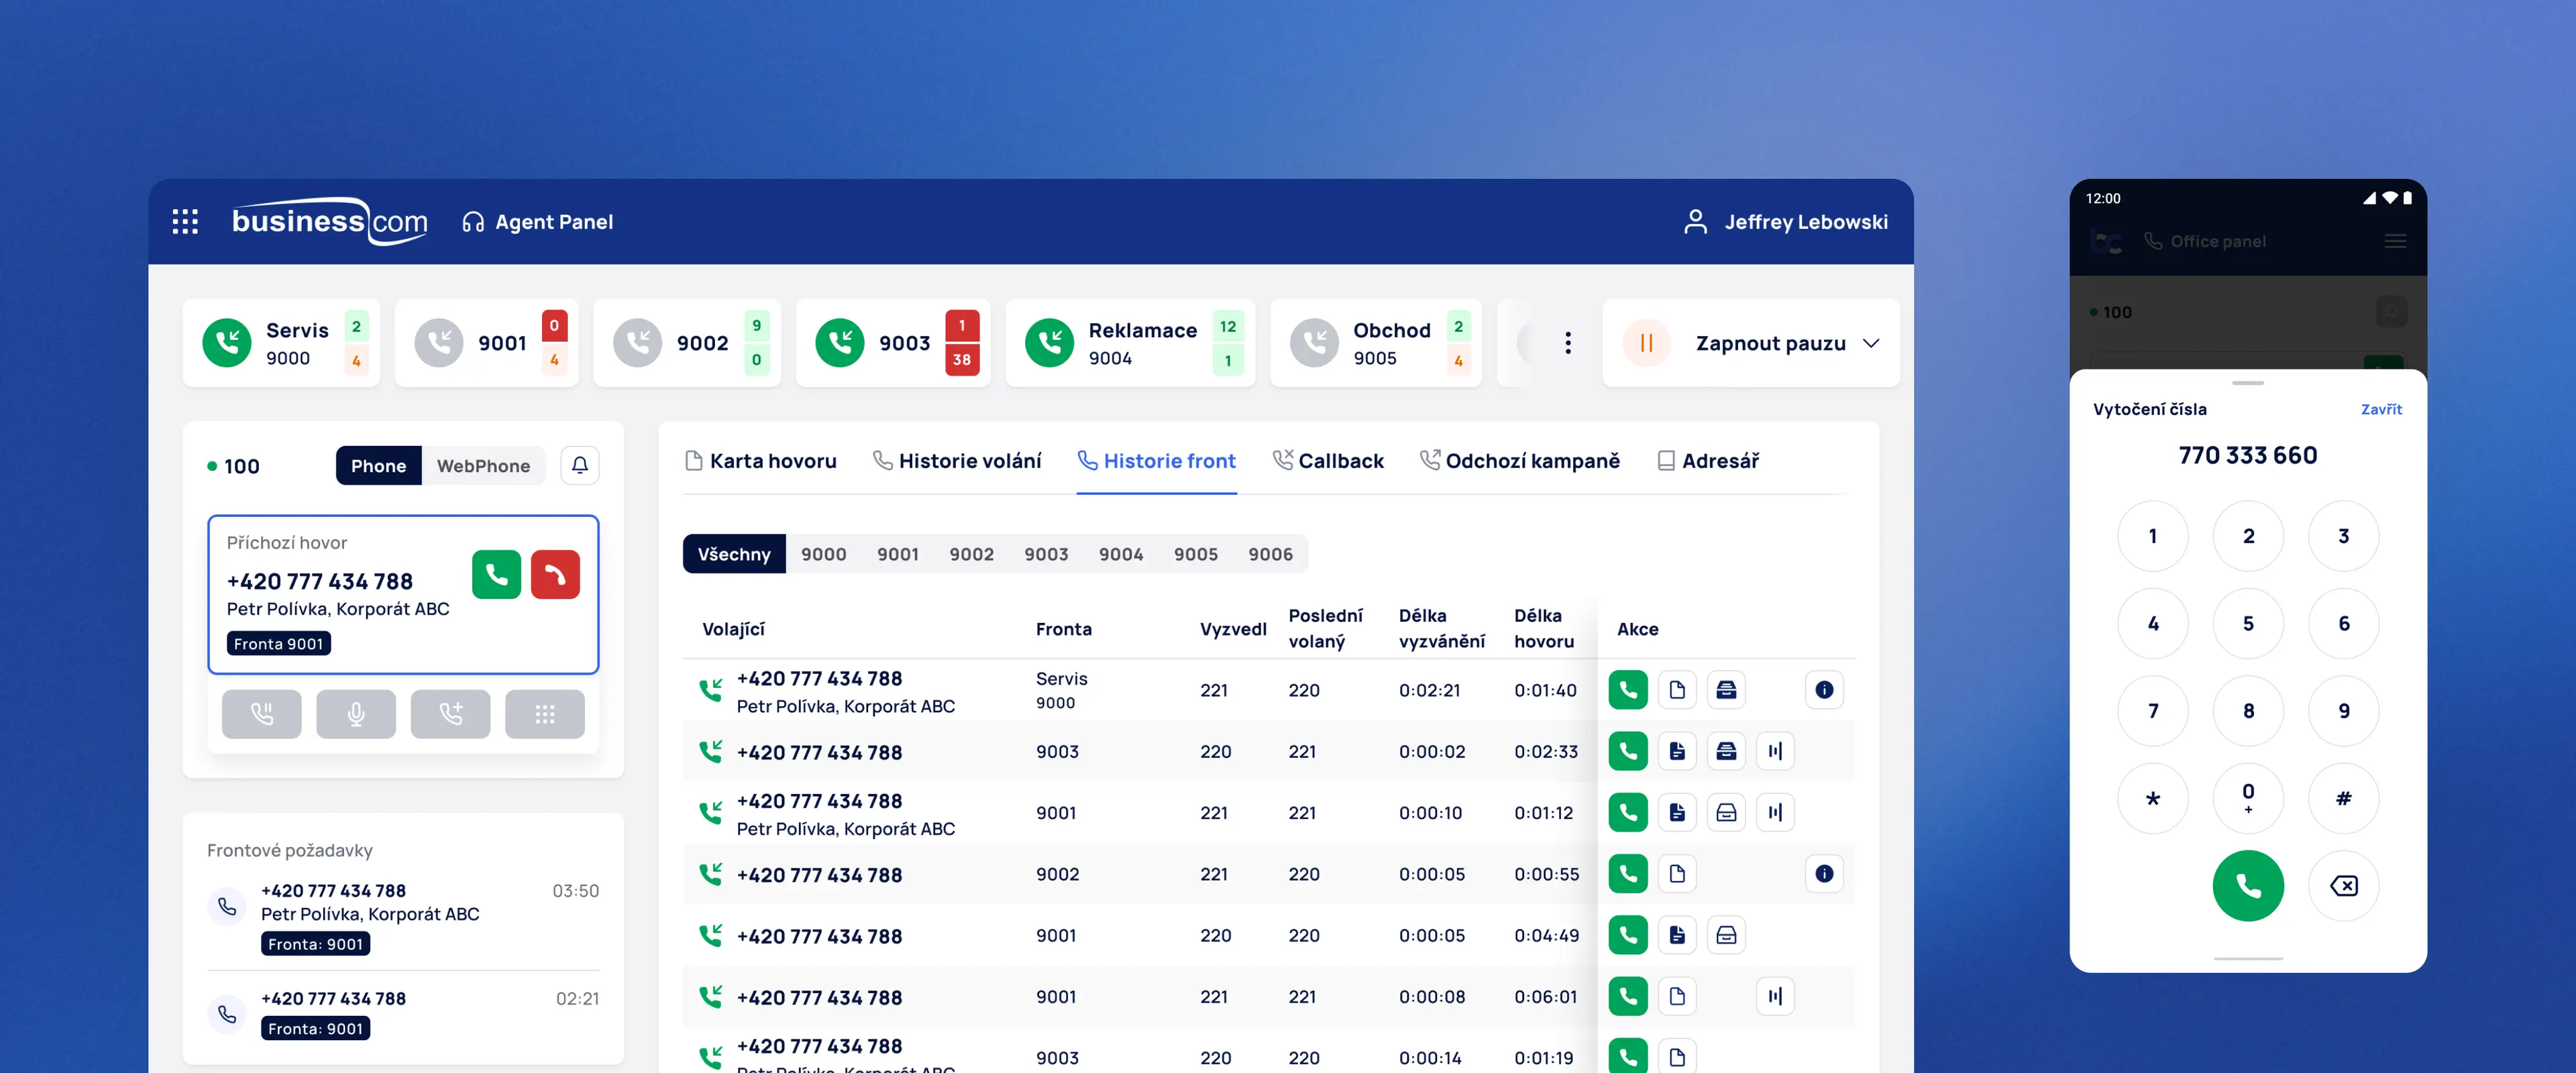Open the info icon in 0:00:55 row

pos(1824,873)
